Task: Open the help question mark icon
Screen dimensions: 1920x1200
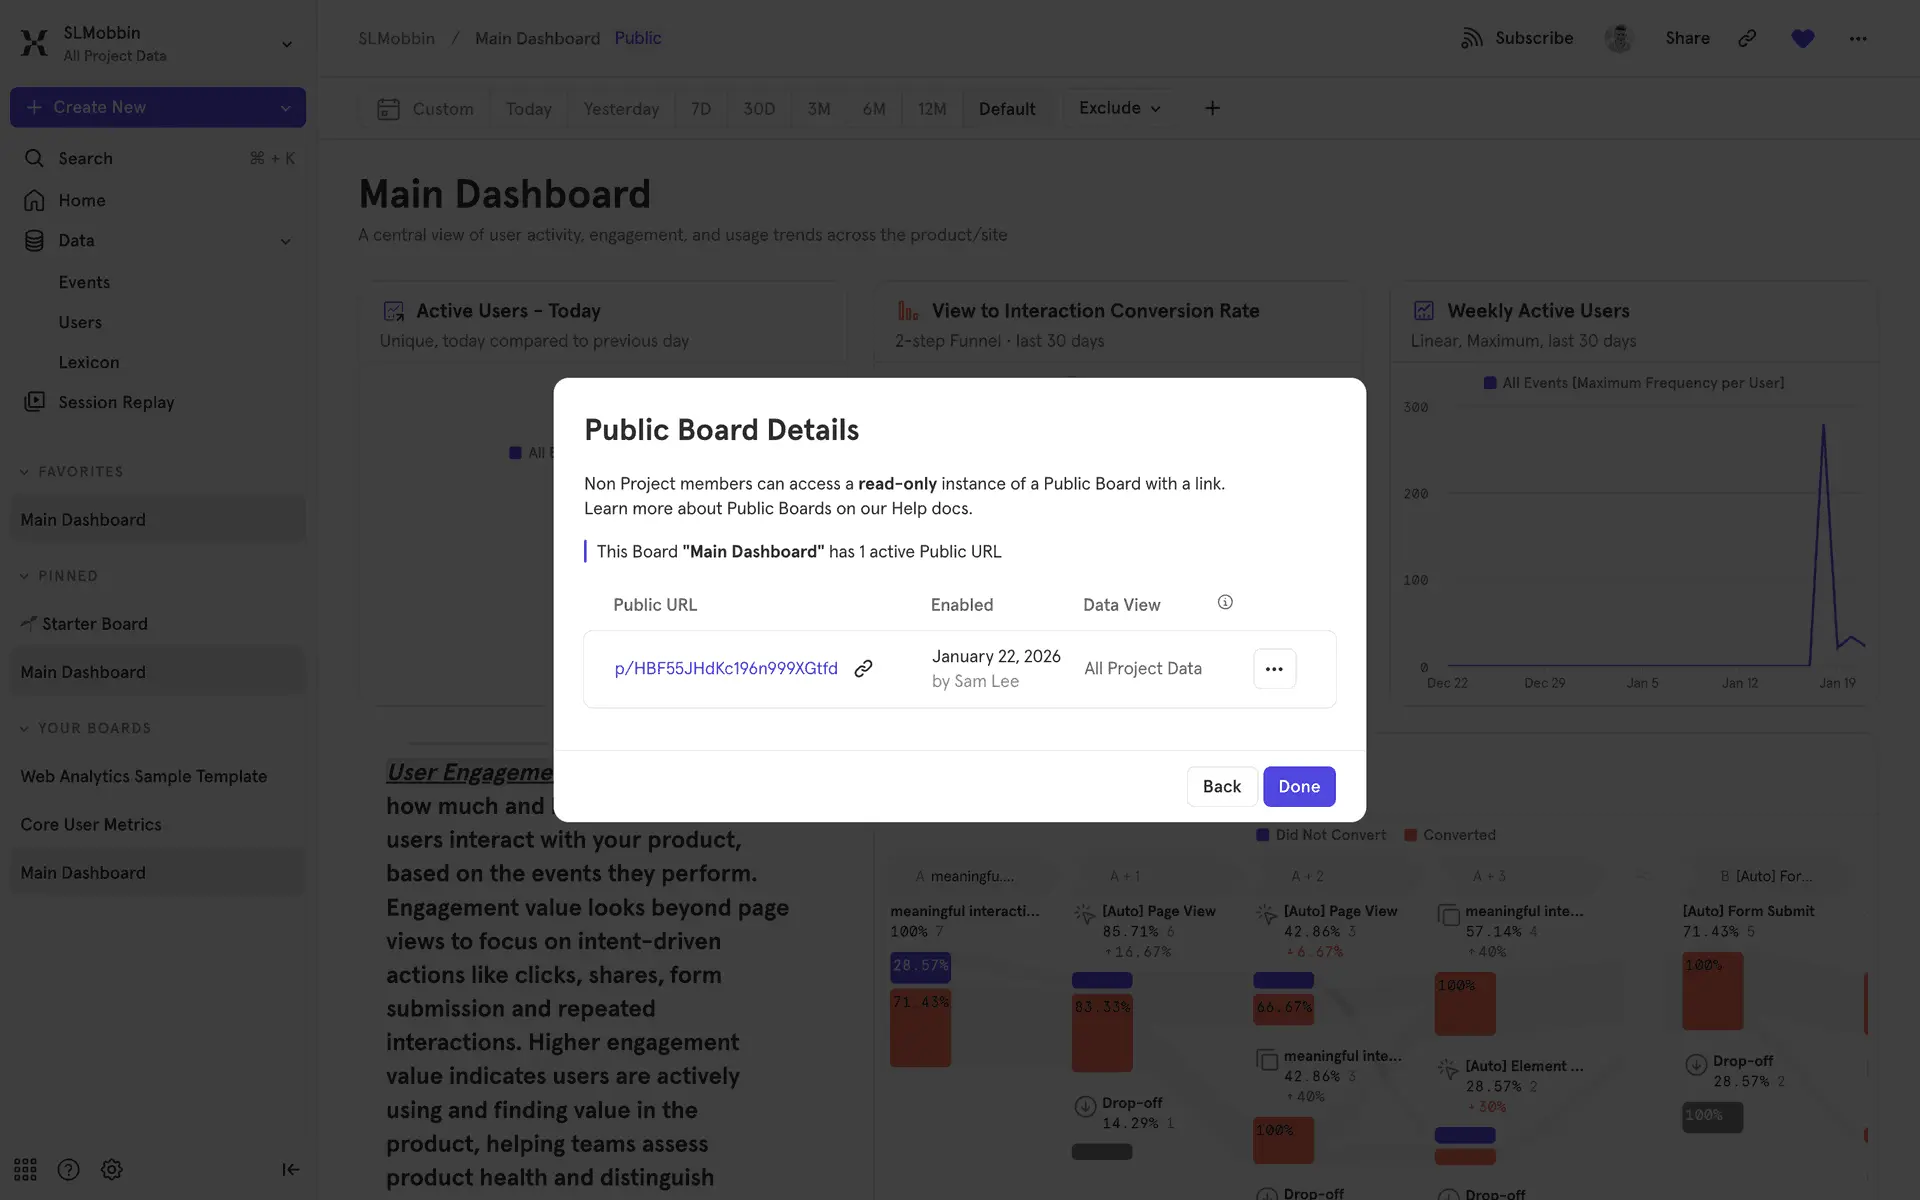Action: pyautogui.click(x=68, y=1169)
